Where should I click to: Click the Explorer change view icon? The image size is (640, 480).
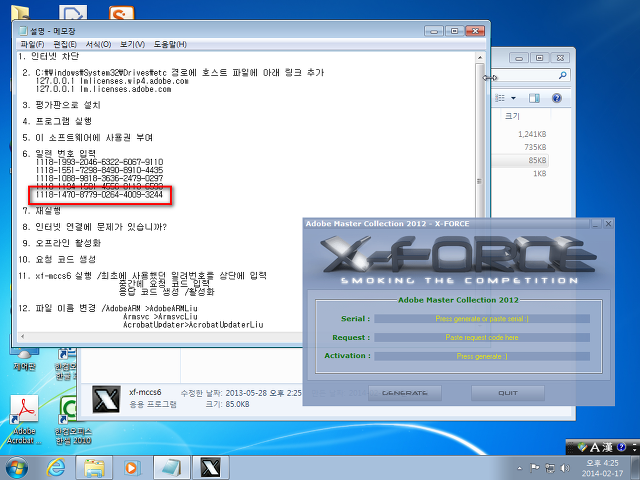tap(500, 98)
